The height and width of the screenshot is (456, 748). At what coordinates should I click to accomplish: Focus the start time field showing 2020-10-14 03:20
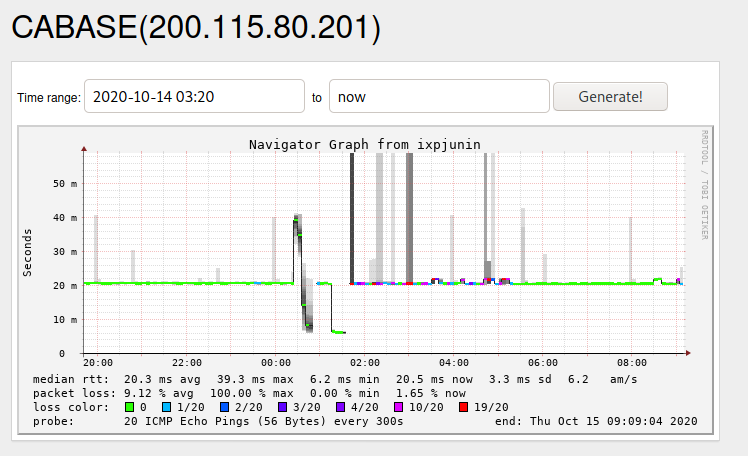[194, 97]
